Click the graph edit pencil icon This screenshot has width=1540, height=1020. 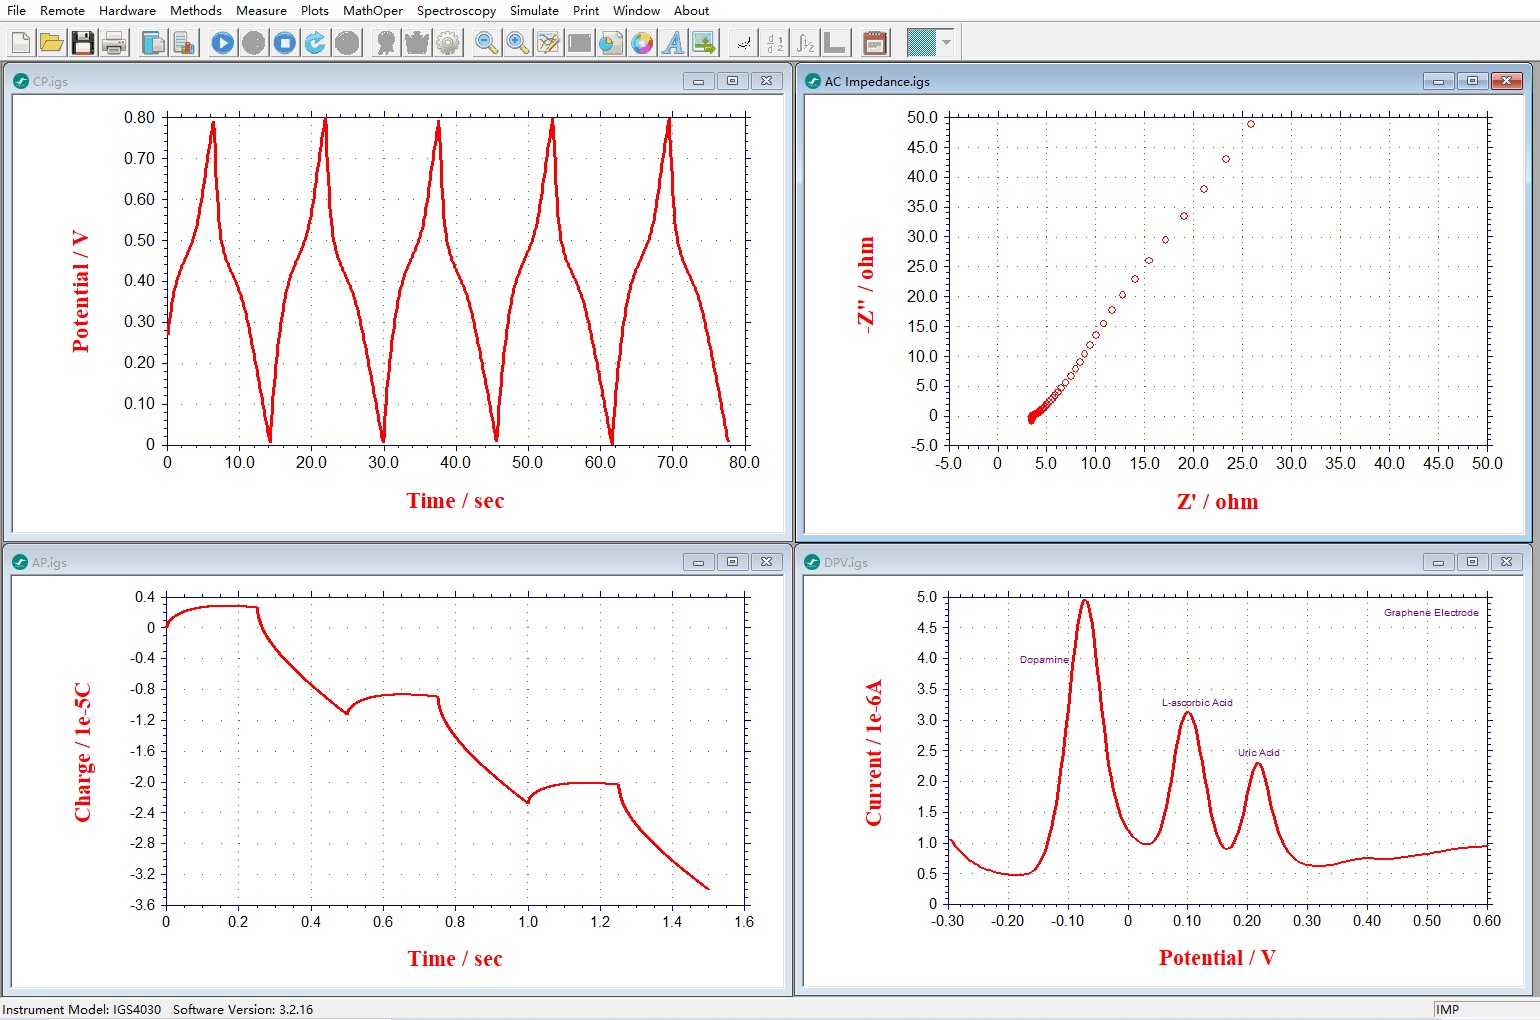pyautogui.click(x=549, y=43)
